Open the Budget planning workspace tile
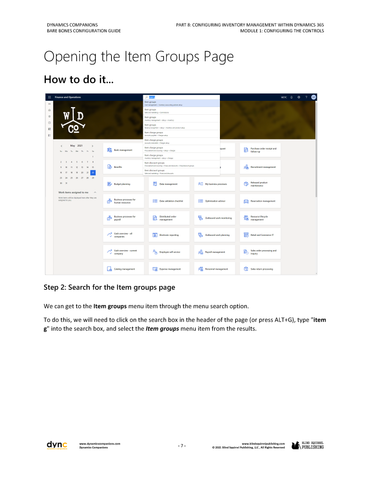Viewport: 371px width, 480px height. point(123,184)
